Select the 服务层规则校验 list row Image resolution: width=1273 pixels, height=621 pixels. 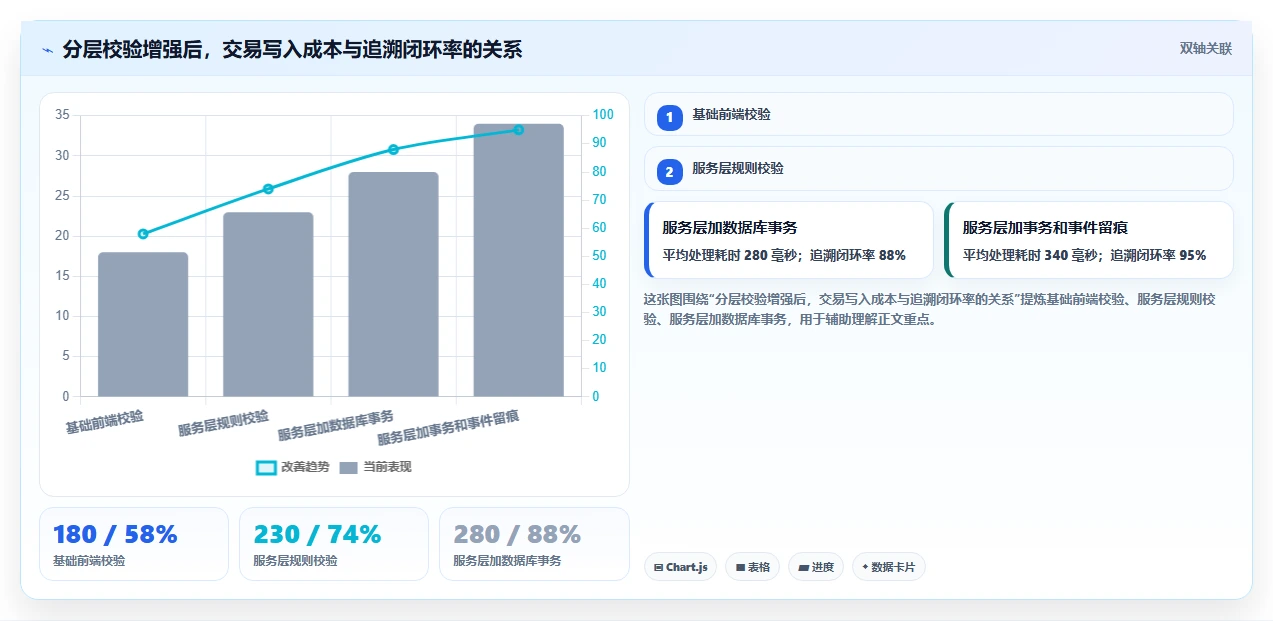939,169
